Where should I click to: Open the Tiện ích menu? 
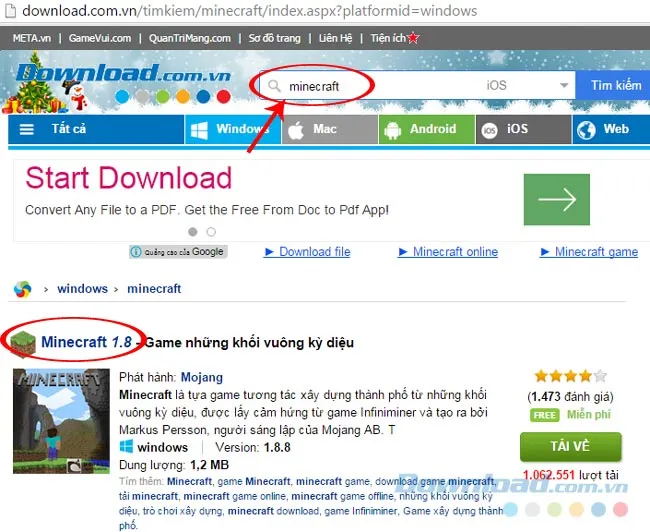387,38
